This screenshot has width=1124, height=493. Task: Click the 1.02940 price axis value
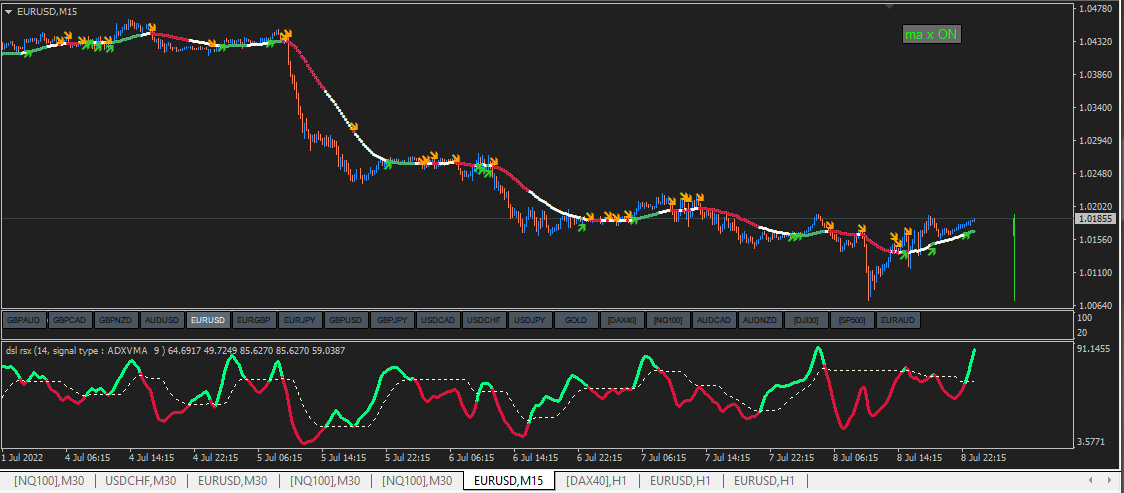coord(1094,140)
